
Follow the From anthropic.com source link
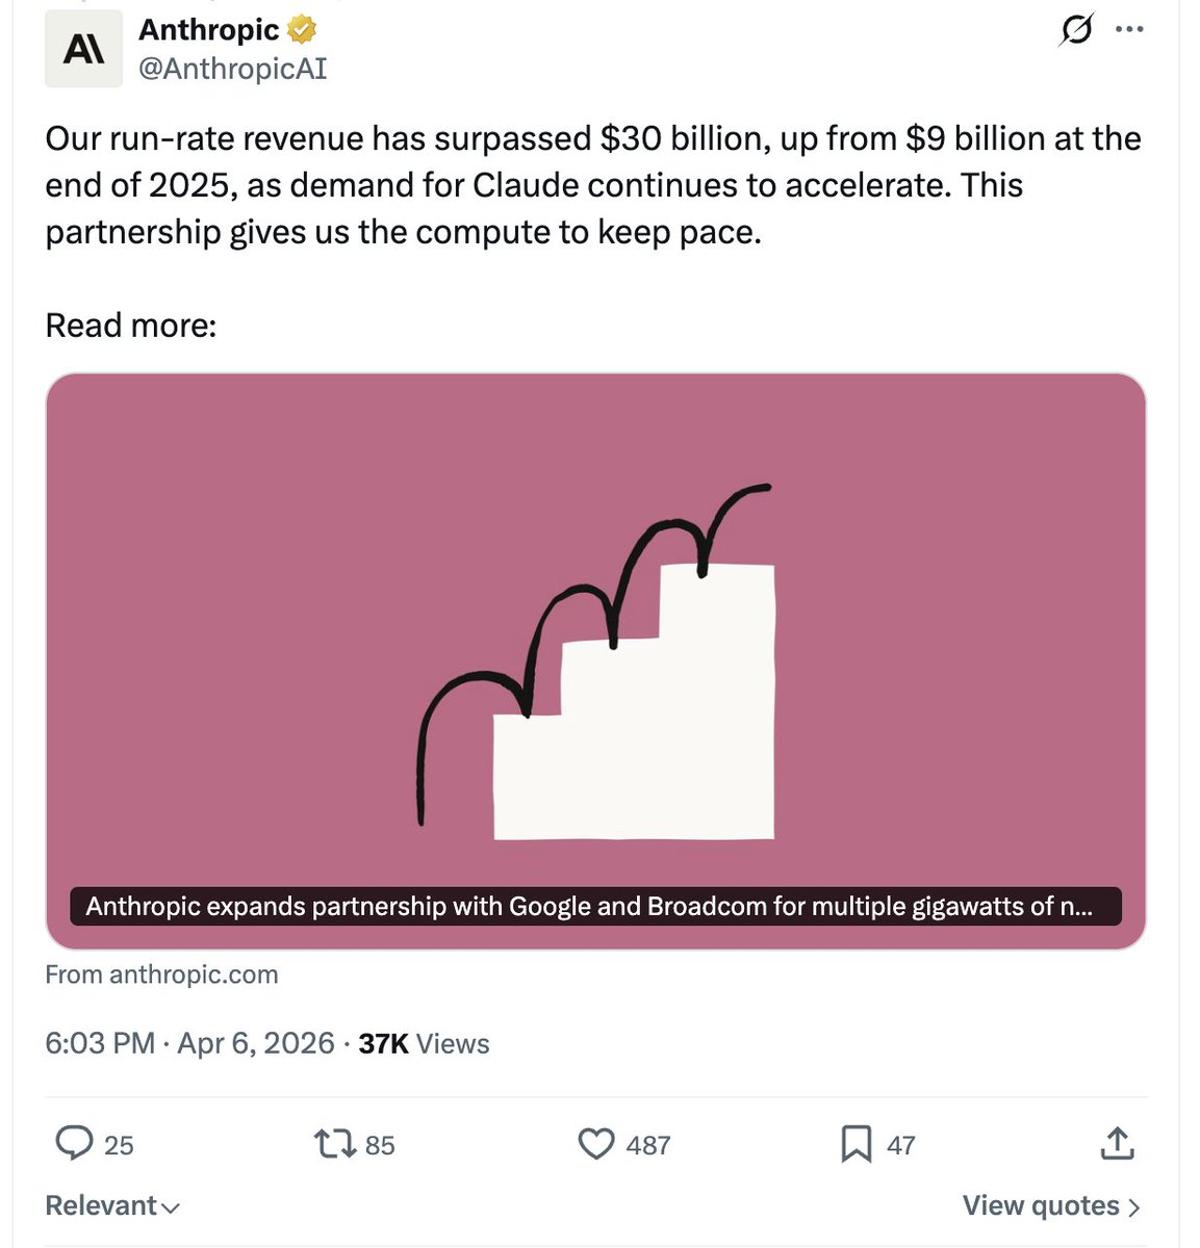point(162,974)
